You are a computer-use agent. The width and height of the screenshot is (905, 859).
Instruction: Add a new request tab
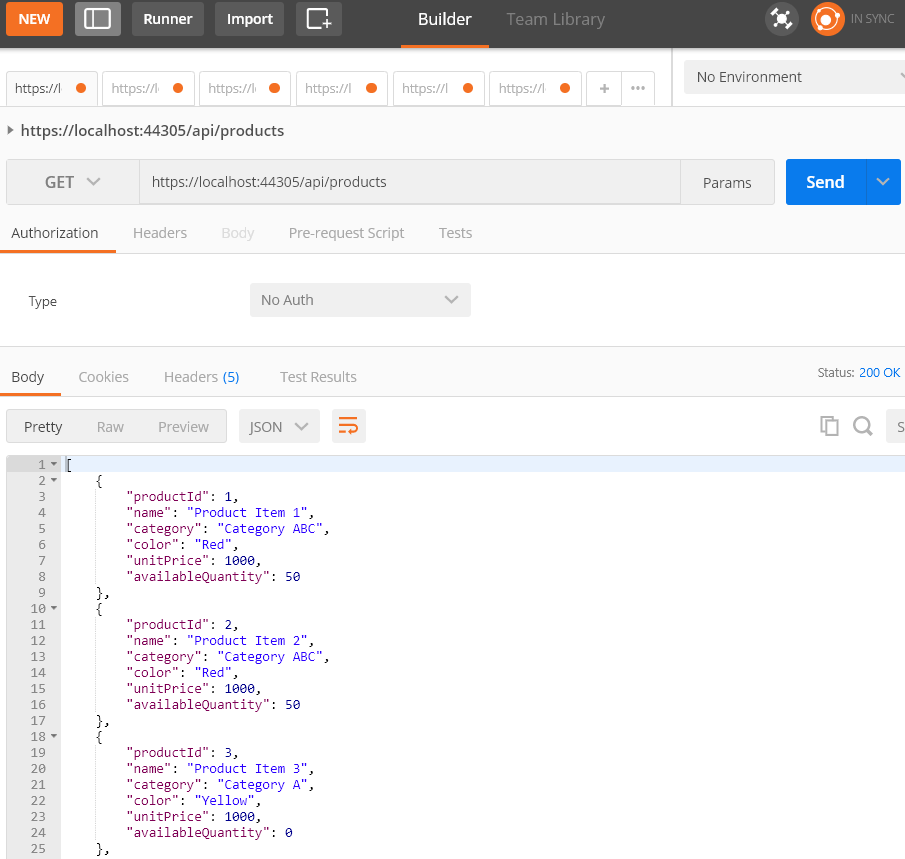click(604, 88)
